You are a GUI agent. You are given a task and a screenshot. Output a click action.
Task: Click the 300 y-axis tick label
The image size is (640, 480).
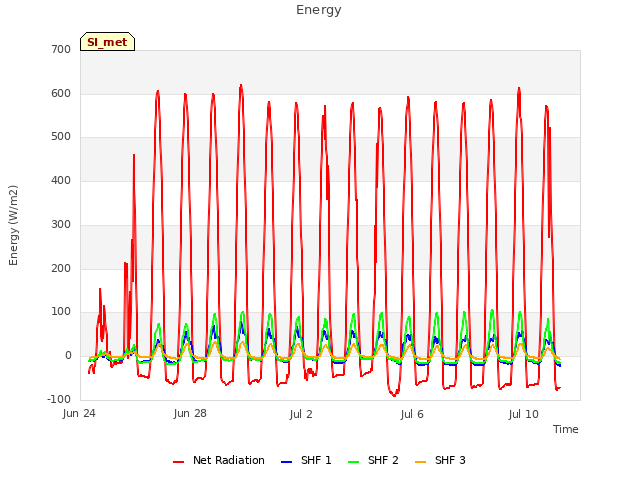click(61, 224)
